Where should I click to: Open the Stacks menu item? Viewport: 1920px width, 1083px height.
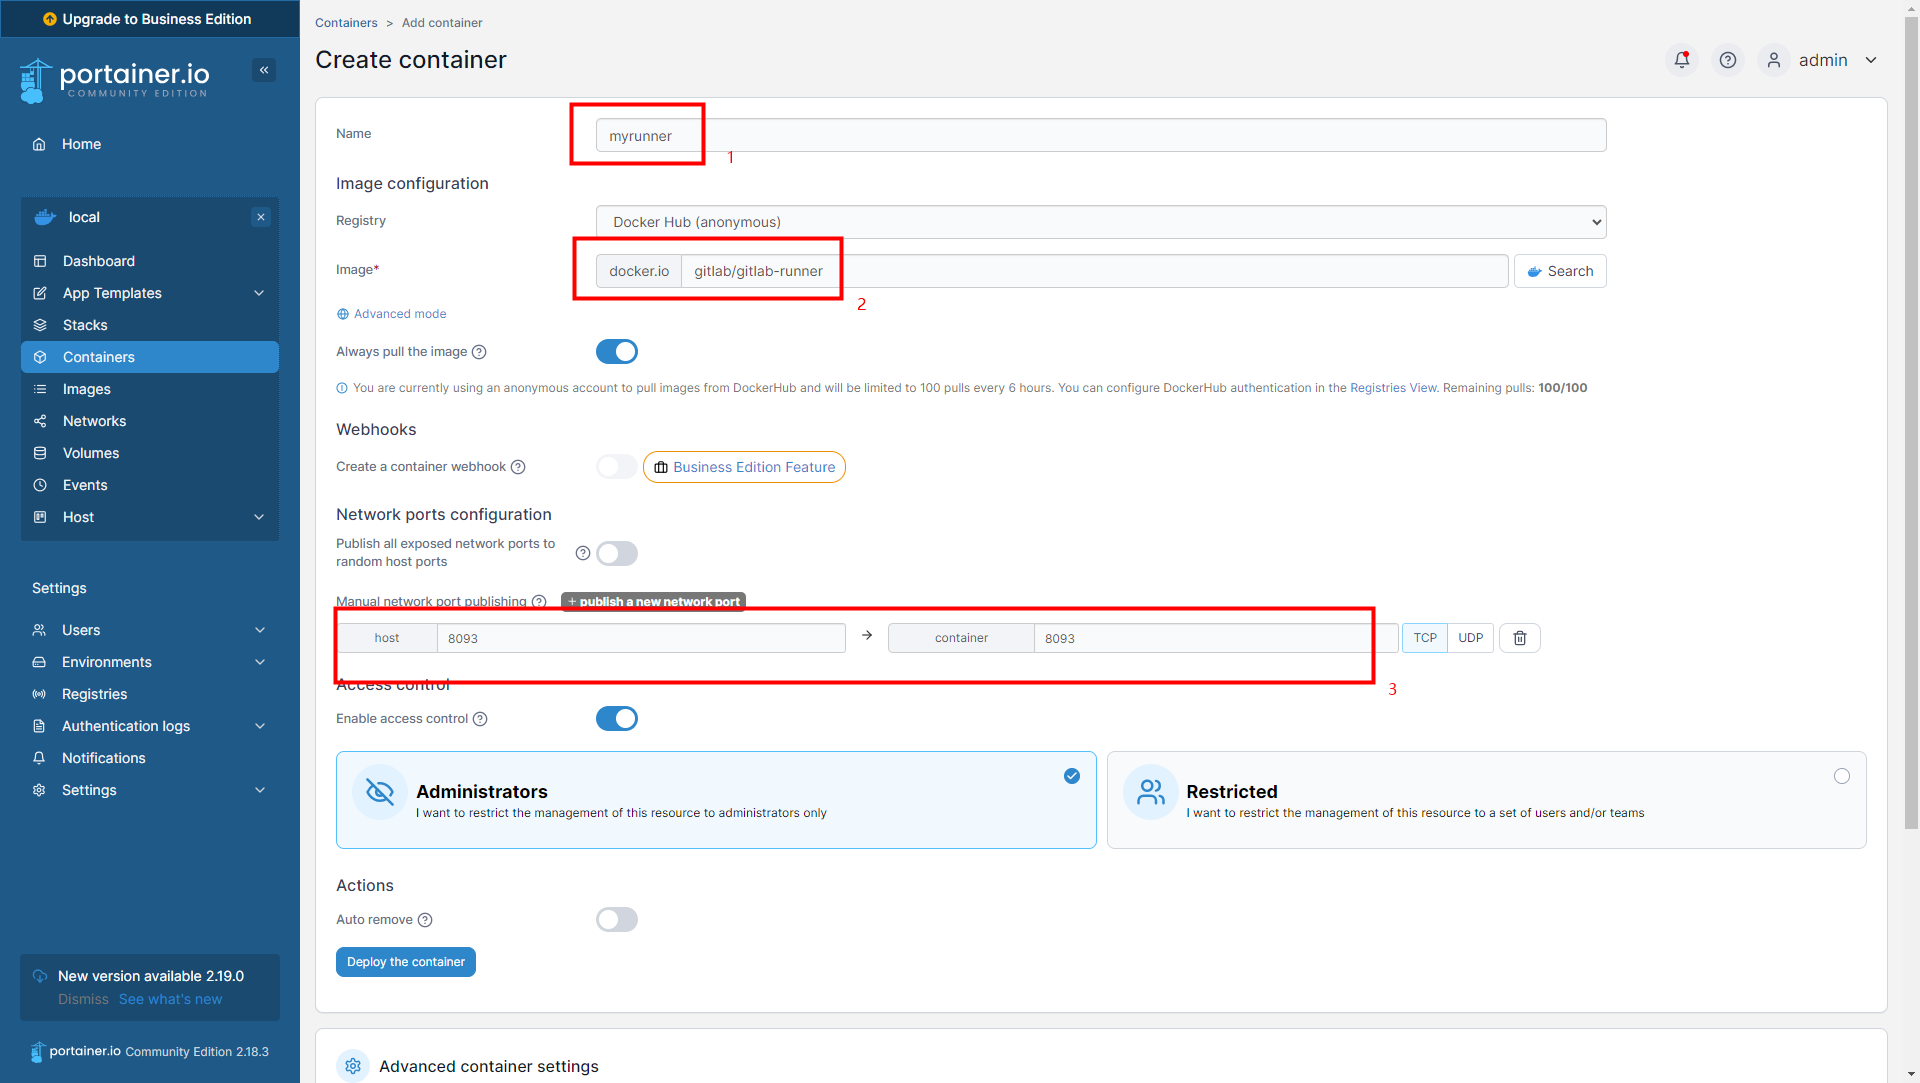point(84,325)
